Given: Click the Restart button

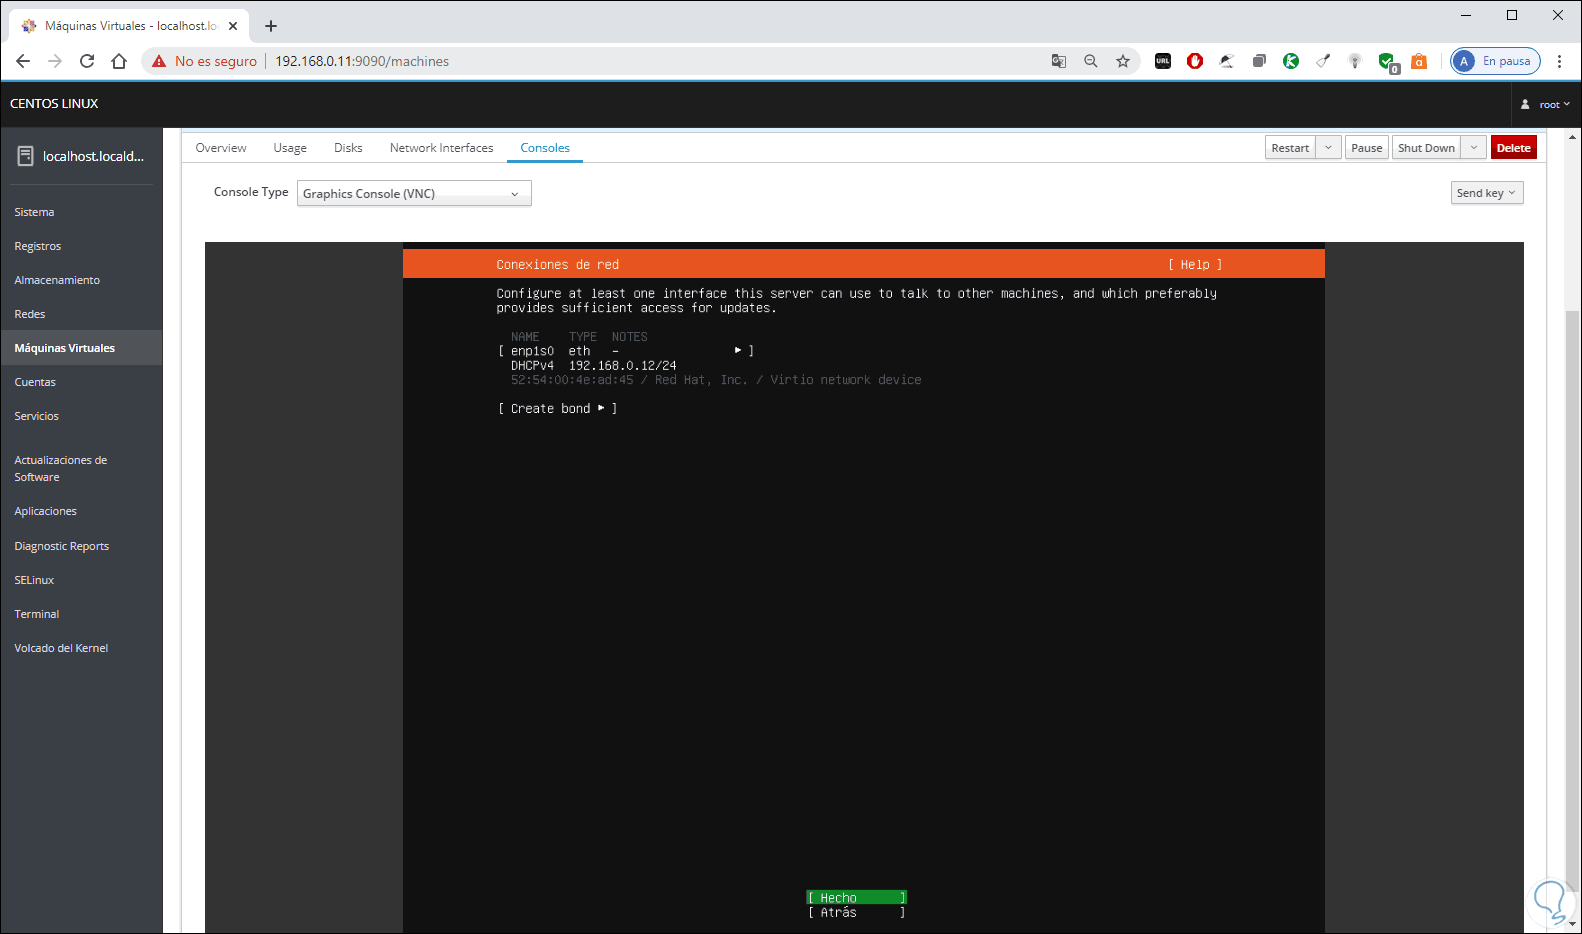Looking at the screenshot, I should (x=1290, y=148).
